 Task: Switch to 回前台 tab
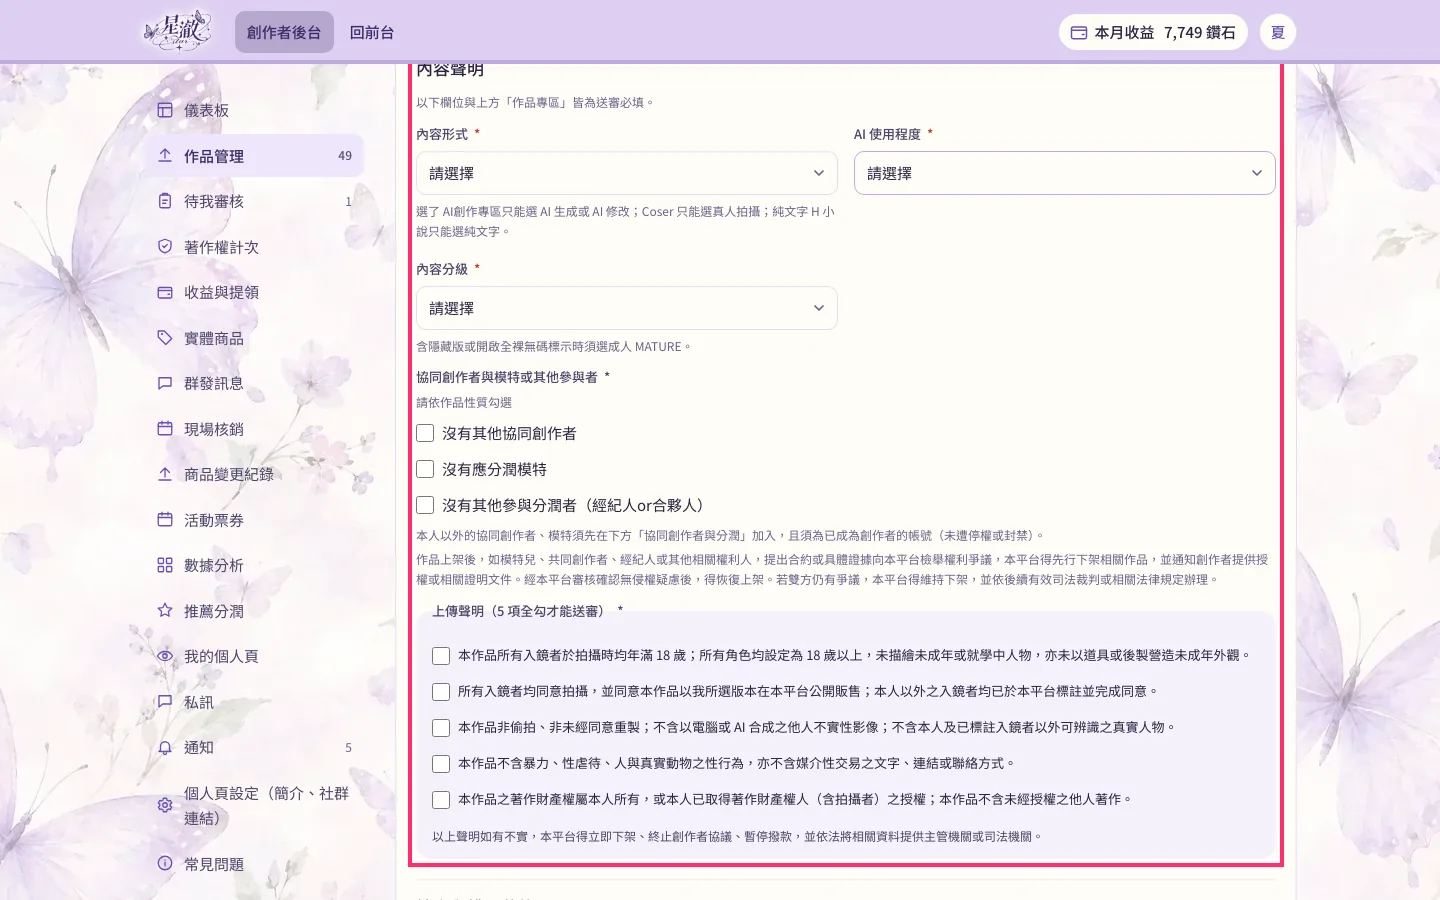(x=372, y=32)
